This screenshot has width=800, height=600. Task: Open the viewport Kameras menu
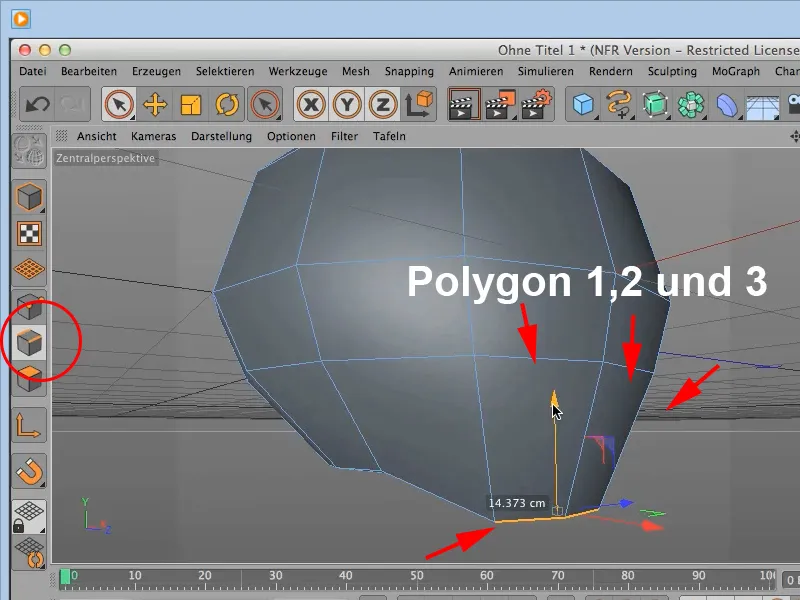tap(153, 136)
